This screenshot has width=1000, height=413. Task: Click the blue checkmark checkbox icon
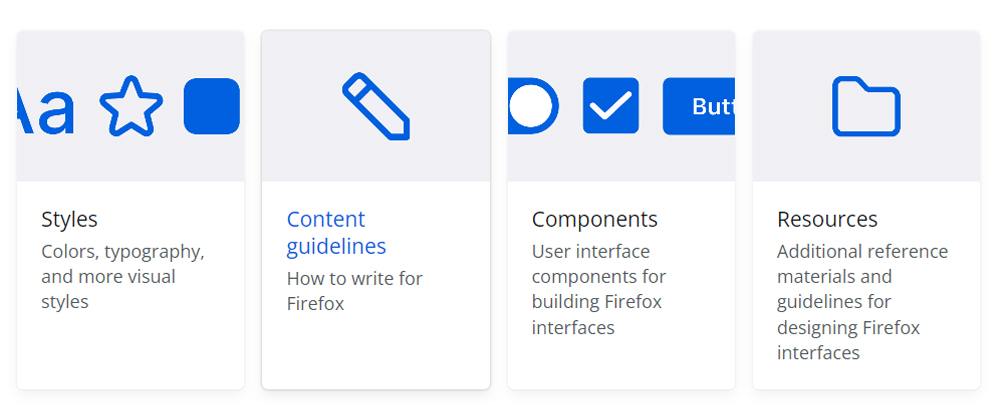pyautogui.click(x=611, y=106)
